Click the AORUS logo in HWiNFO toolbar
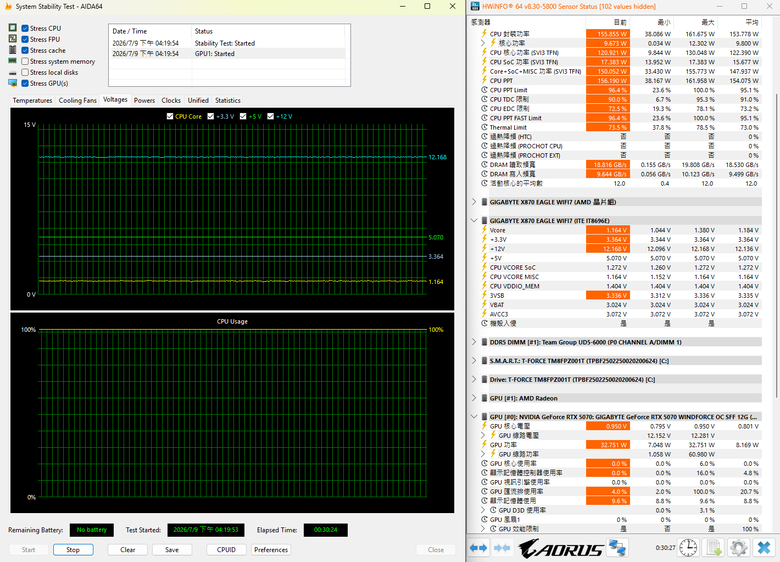The height and width of the screenshot is (562, 780). click(561, 549)
